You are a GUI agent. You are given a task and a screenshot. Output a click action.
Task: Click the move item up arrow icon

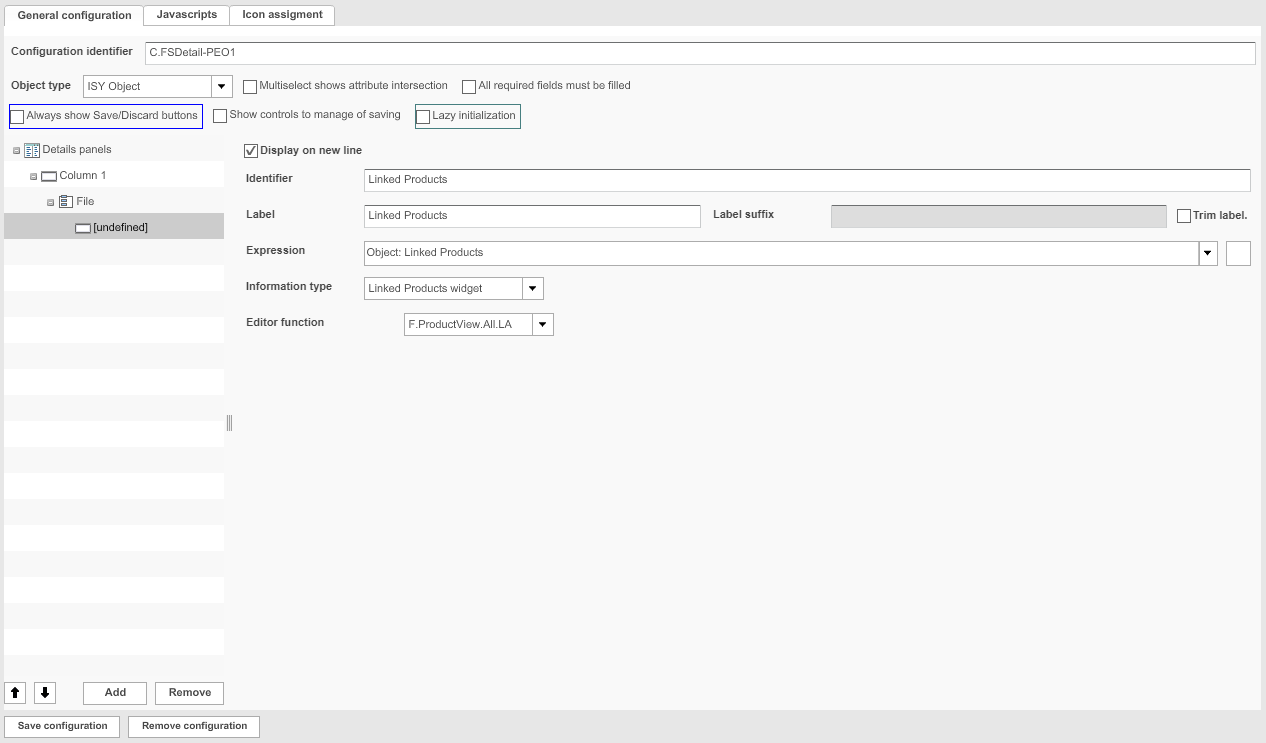(x=14, y=692)
